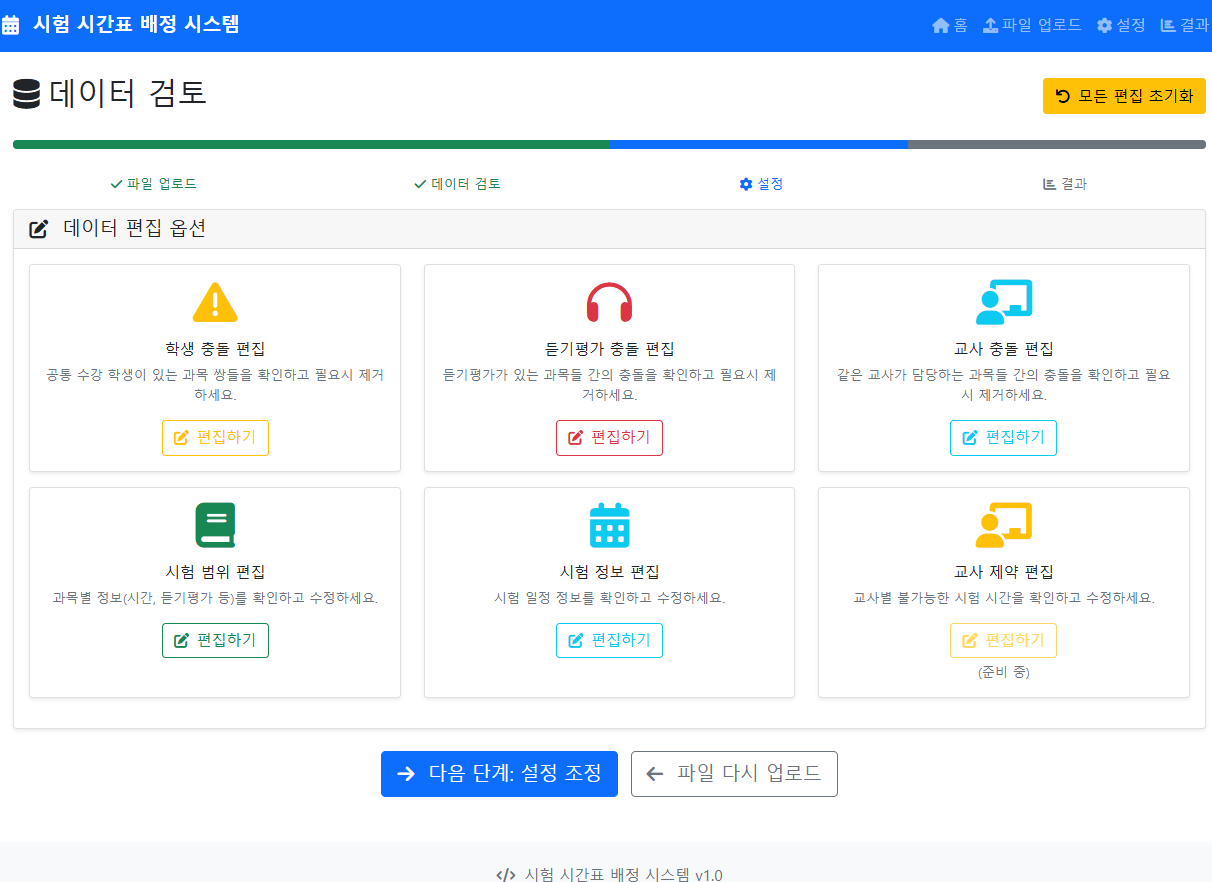This screenshot has height=882, width=1212.
Task: Open 파일 업로드 in the navbar
Action: (x=1032, y=25)
